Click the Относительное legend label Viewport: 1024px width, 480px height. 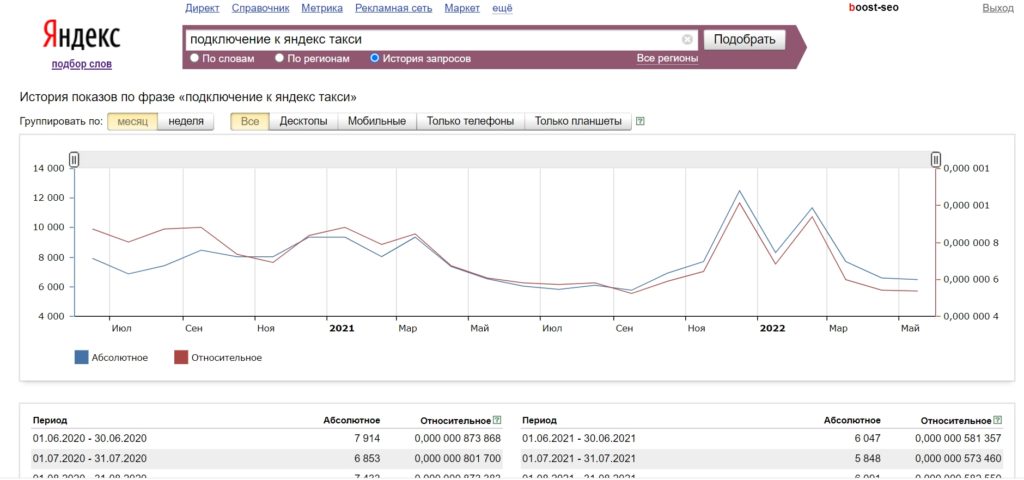[x=227, y=358]
